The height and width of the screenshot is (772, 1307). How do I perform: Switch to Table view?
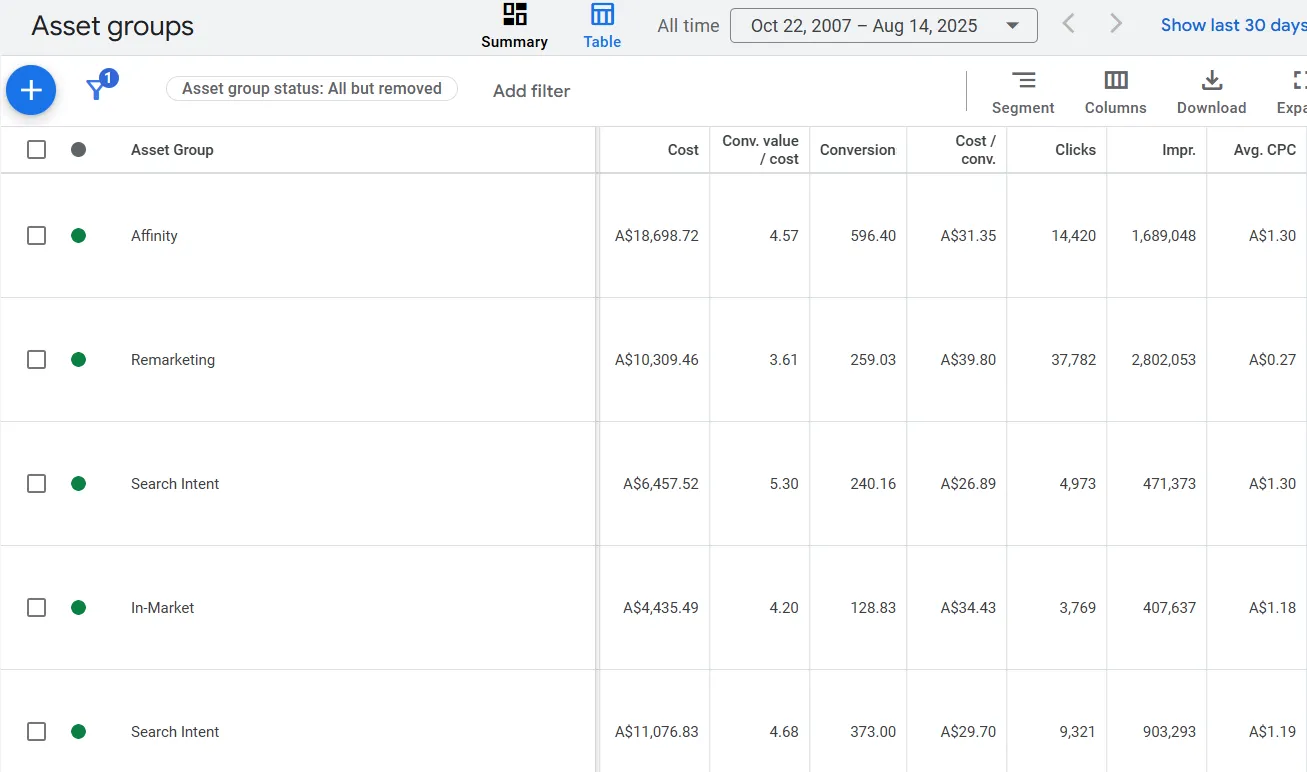tap(602, 25)
